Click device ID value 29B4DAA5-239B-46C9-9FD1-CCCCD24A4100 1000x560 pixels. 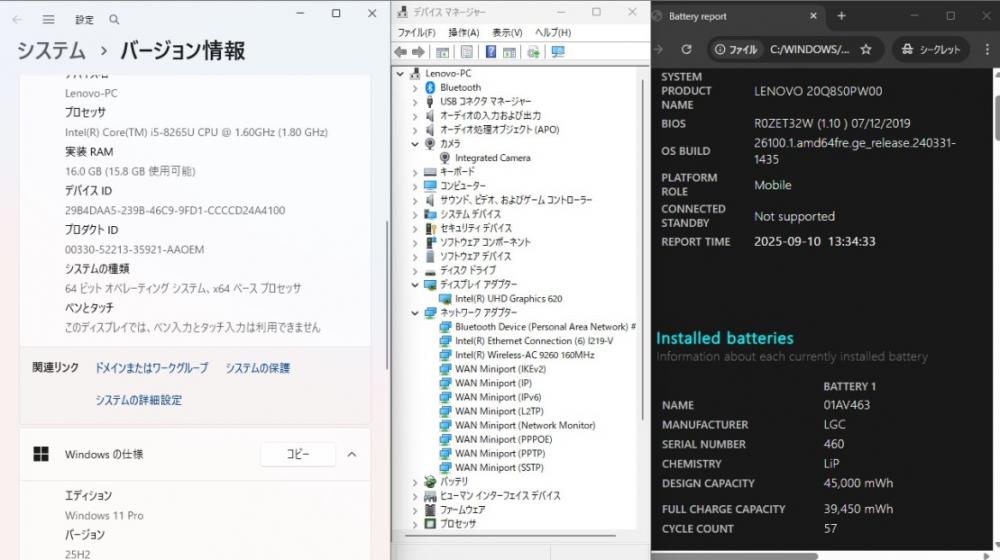click(x=175, y=210)
